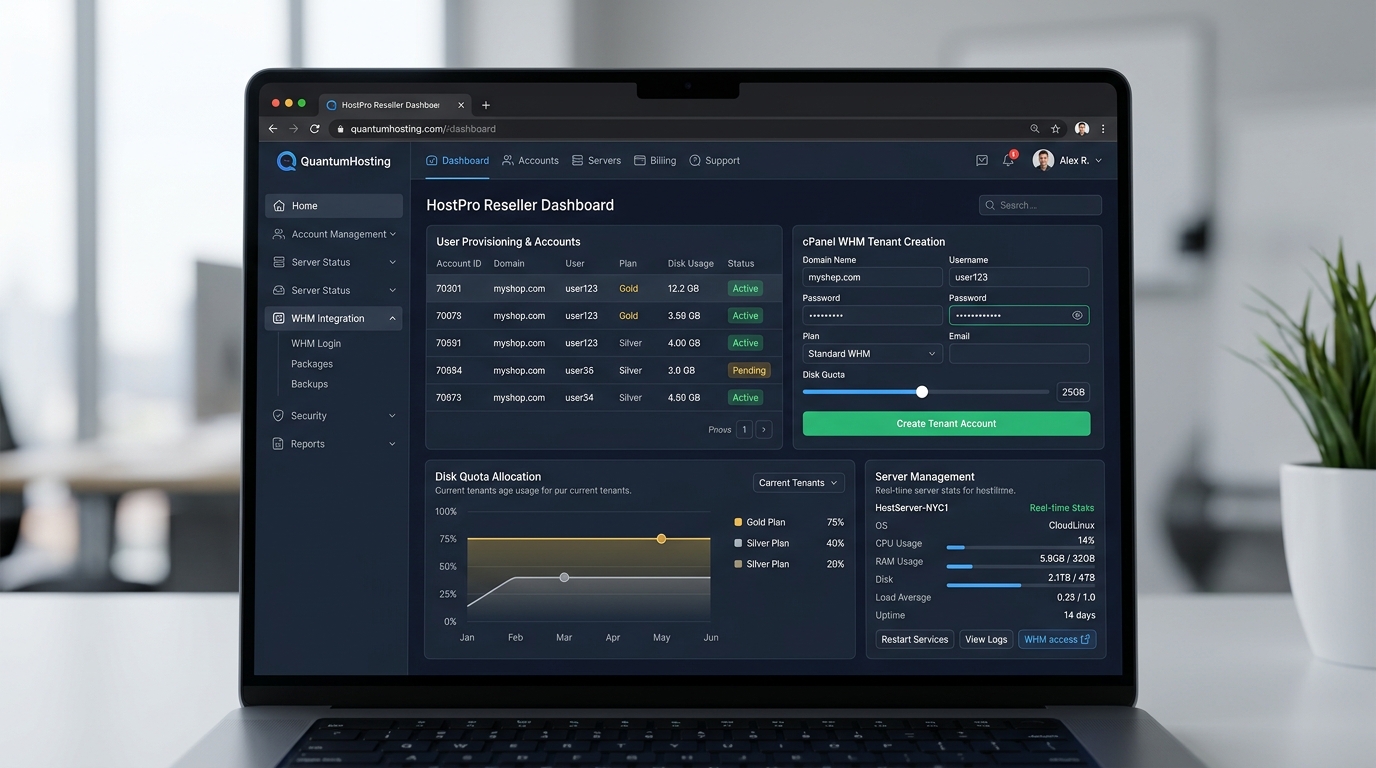Click the Password field below Domain Name
The height and width of the screenshot is (768, 1376).
pos(872,315)
